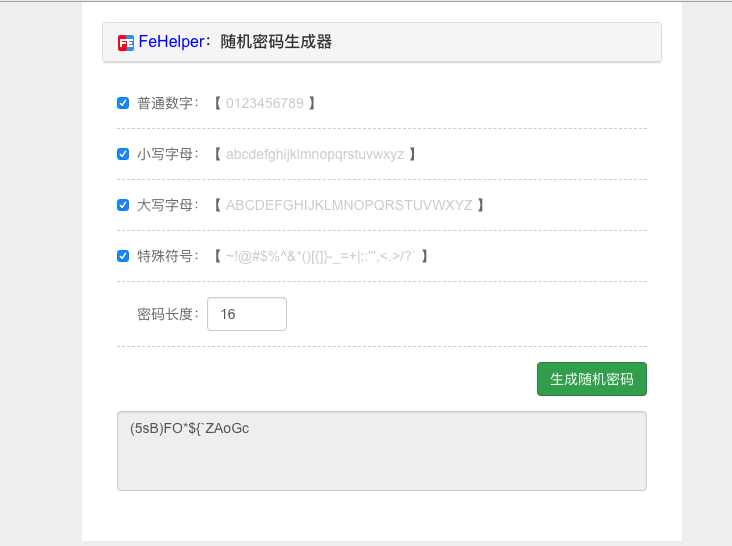Click the 随机密码生成器 title text
The height and width of the screenshot is (546, 732).
pyautogui.click(x=276, y=42)
